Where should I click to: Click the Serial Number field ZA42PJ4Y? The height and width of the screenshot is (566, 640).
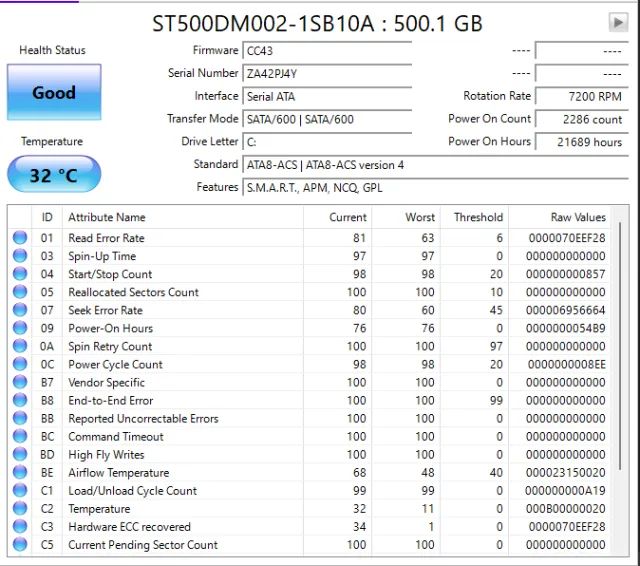pyautogui.click(x=327, y=74)
